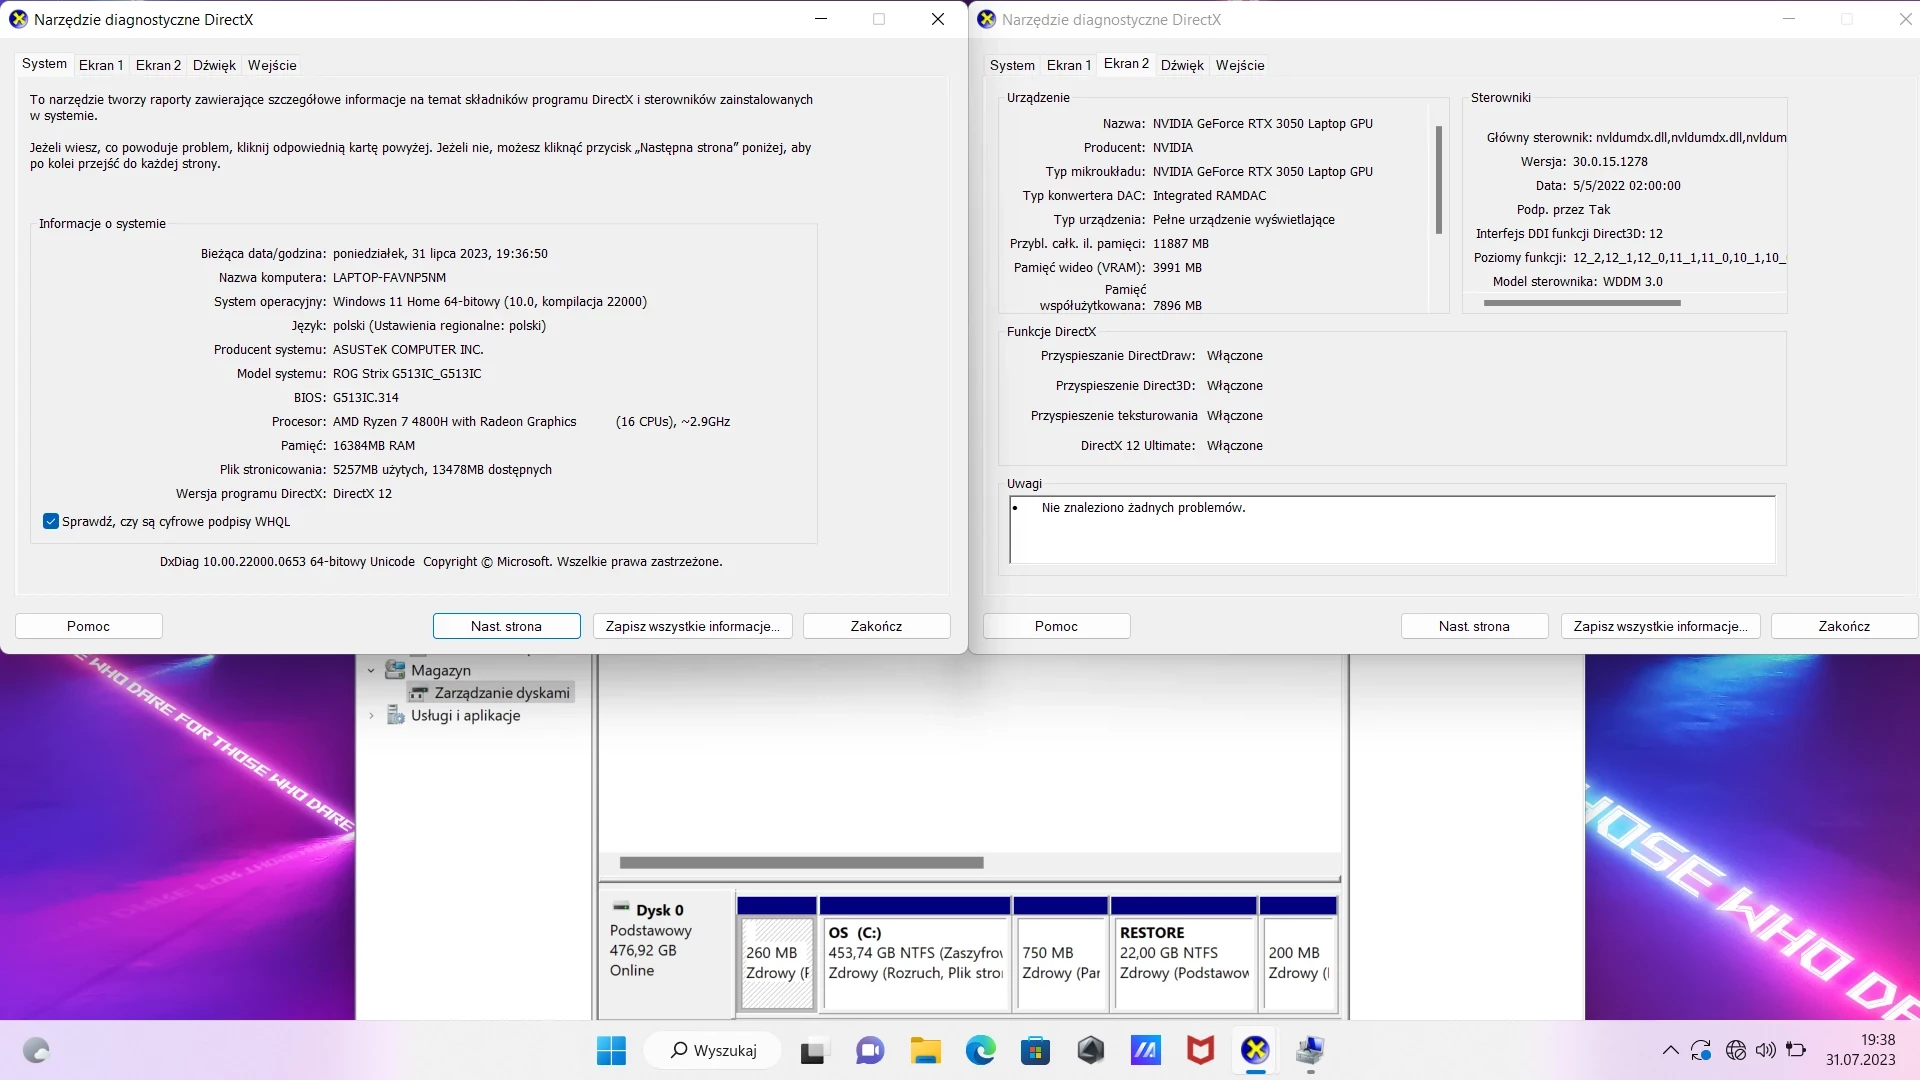Click Zapisz wszystkie informacje in right window
This screenshot has height=1080, width=1920.
point(1661,626)
